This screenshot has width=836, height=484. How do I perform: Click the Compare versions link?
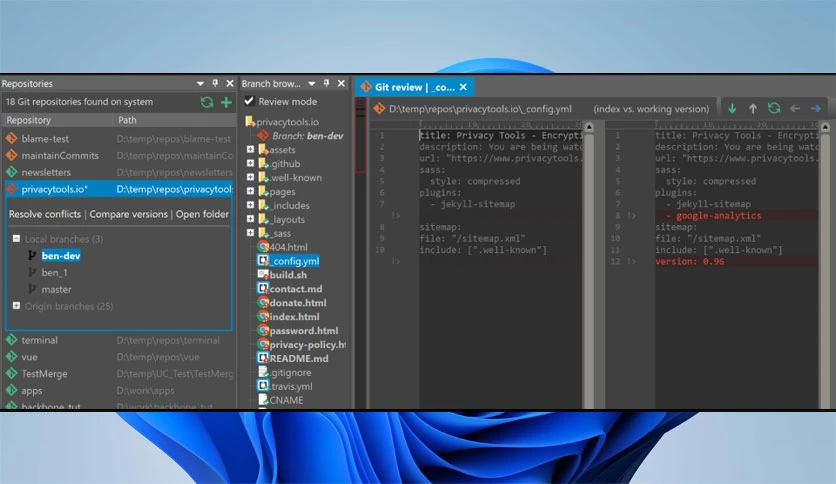click(x=128, y=214)
